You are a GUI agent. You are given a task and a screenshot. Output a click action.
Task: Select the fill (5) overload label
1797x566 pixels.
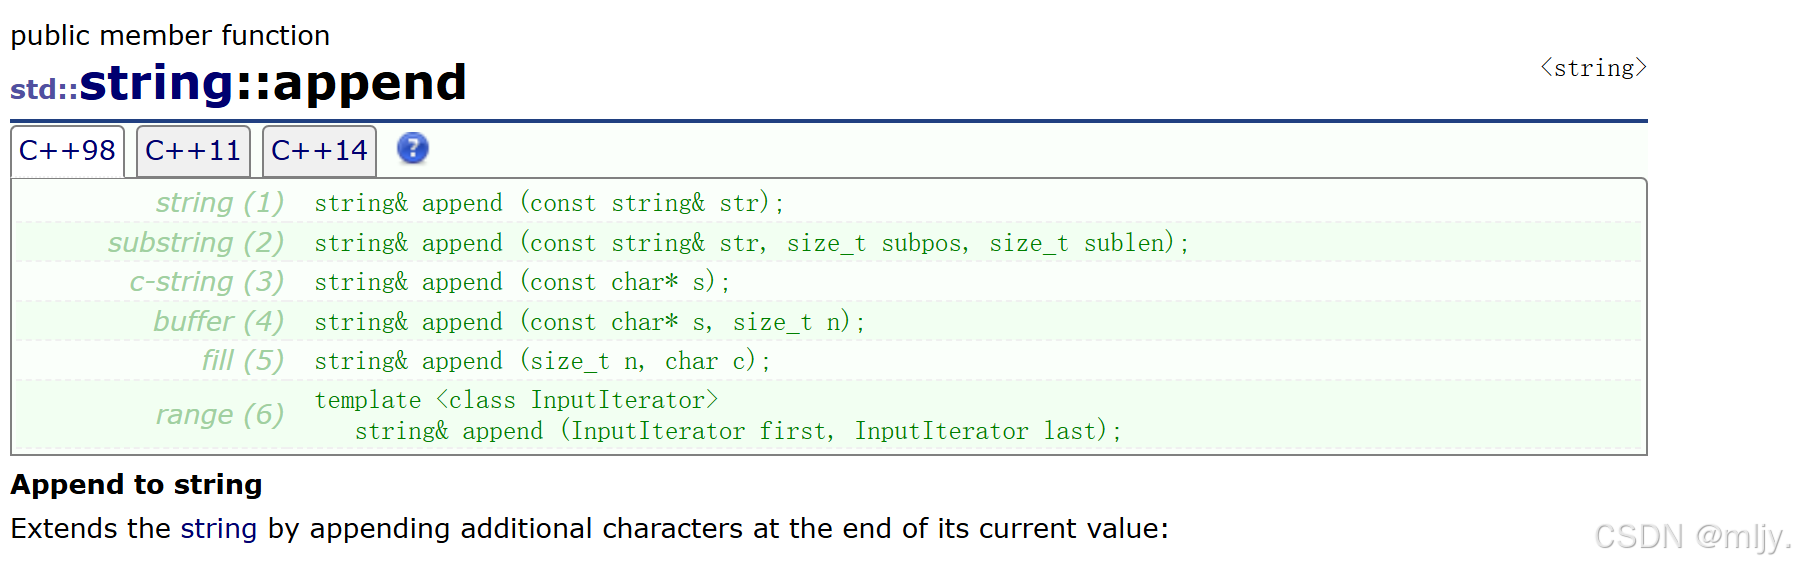pyautogui.click(x=243, y=360)
